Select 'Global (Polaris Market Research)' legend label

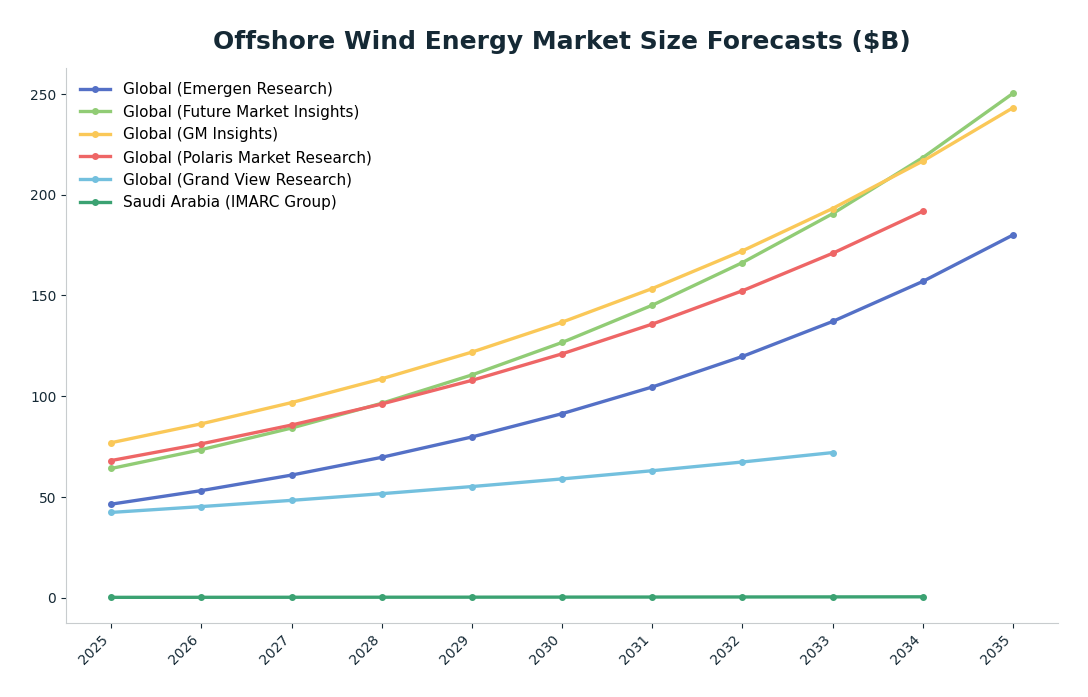[247, 158]
